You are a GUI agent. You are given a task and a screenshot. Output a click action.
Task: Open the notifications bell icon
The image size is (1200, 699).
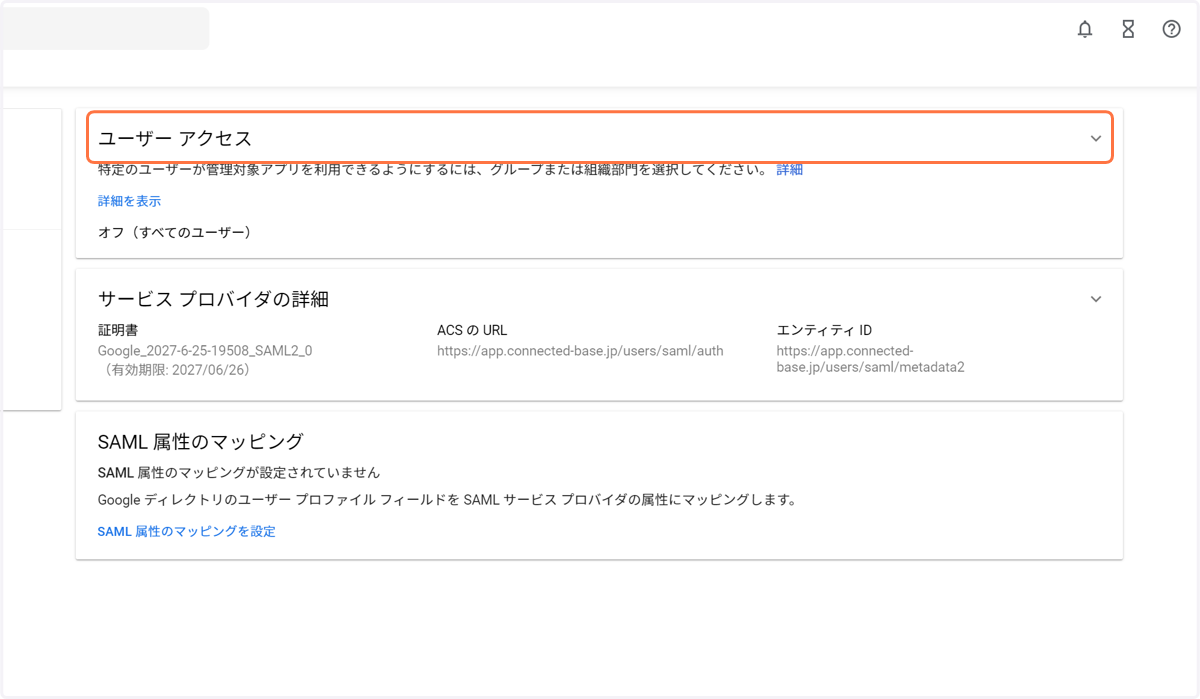tap(1085, 30)
